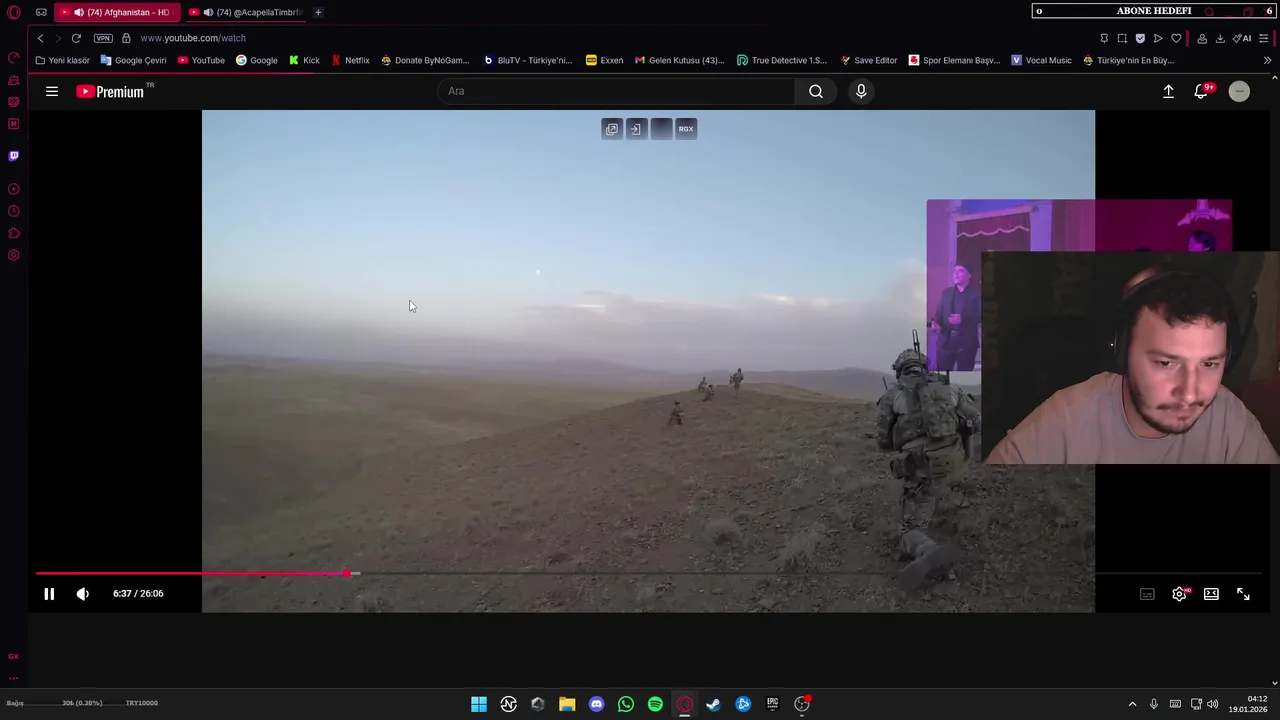
Task: Show hidden system tray icons chevron
Action: pos(1132,704)
